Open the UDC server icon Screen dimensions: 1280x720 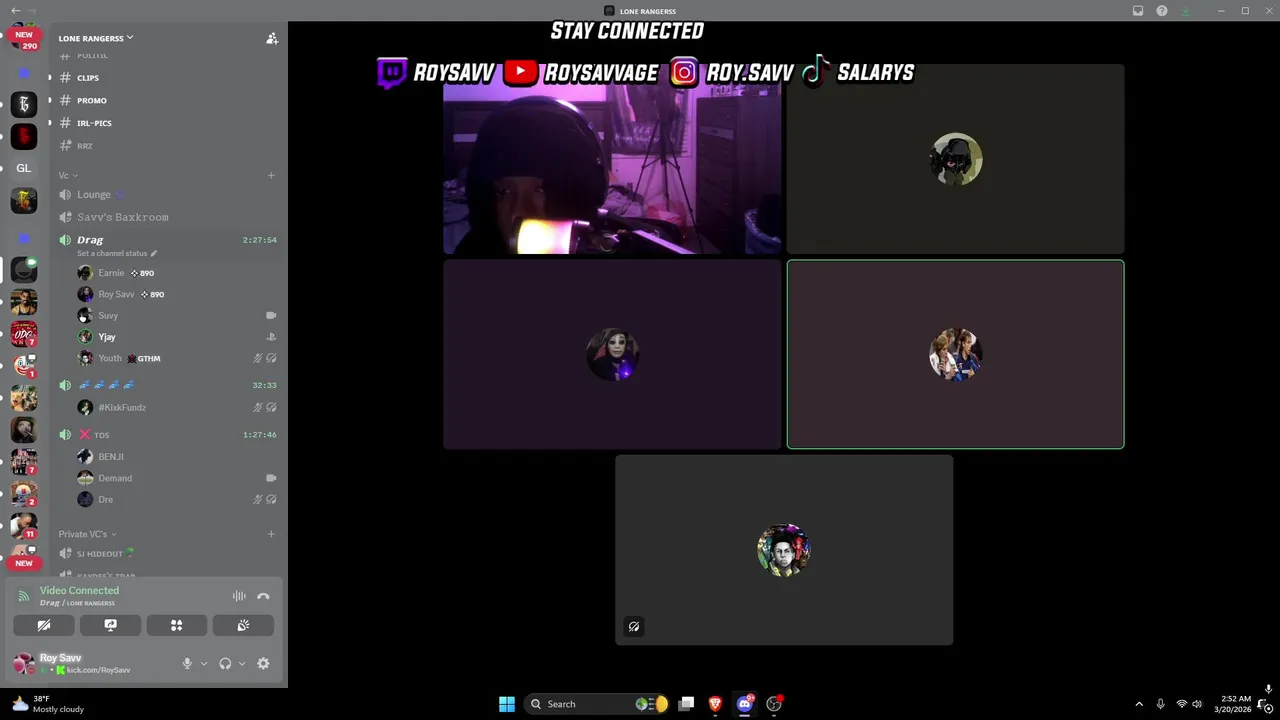click(24, 333)
